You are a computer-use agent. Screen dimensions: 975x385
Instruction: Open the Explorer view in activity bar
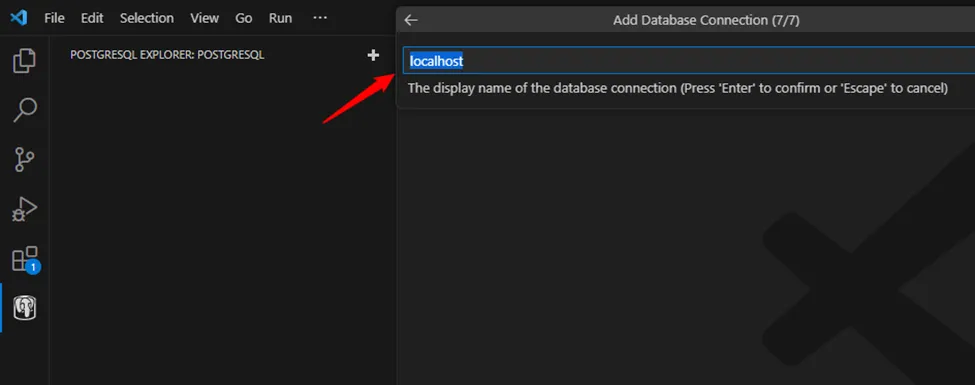pyautogui.click(x=24, y=60)
